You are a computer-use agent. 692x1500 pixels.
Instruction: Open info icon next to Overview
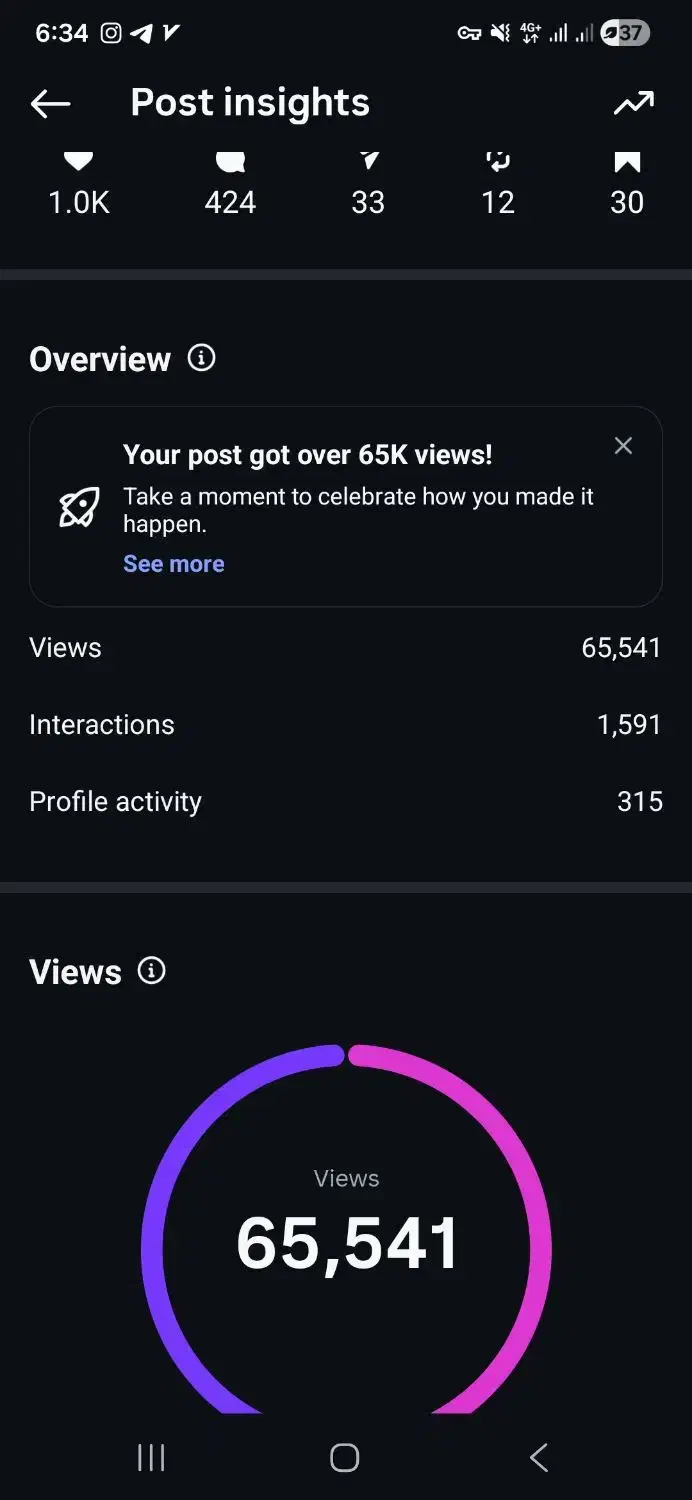pyautogui.click(x=202, y=358)
